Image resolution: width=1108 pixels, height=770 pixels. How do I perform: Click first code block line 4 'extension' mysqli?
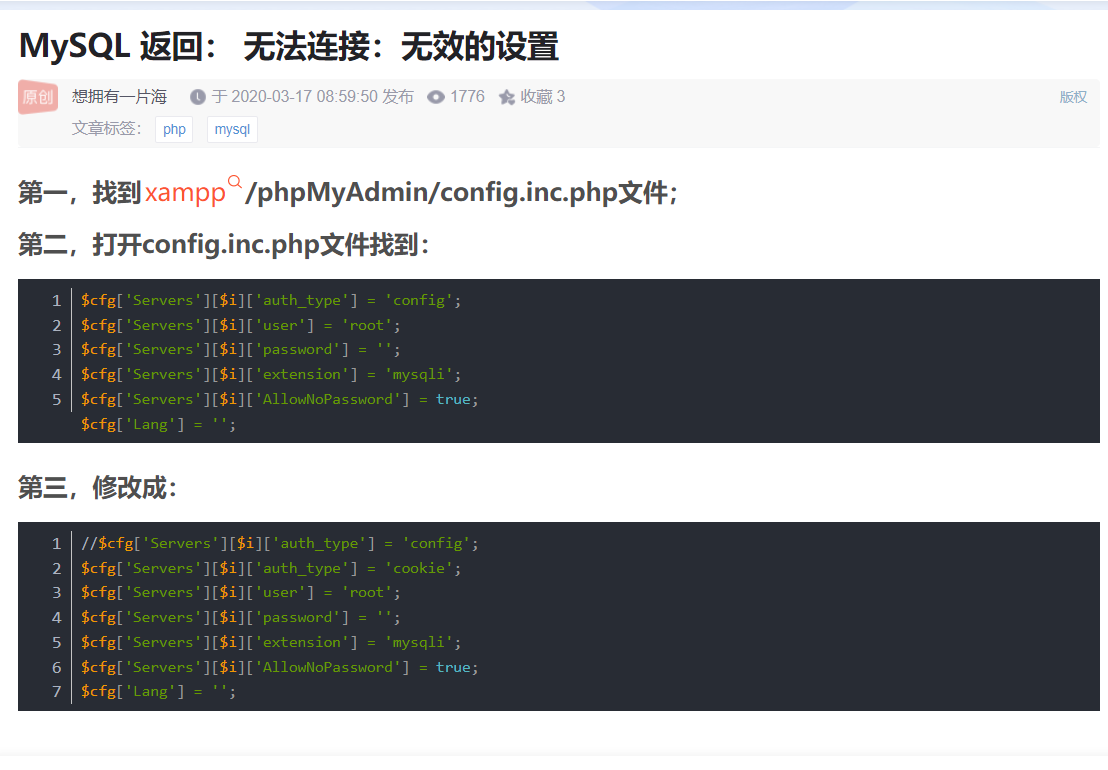[x=271, y=374]
